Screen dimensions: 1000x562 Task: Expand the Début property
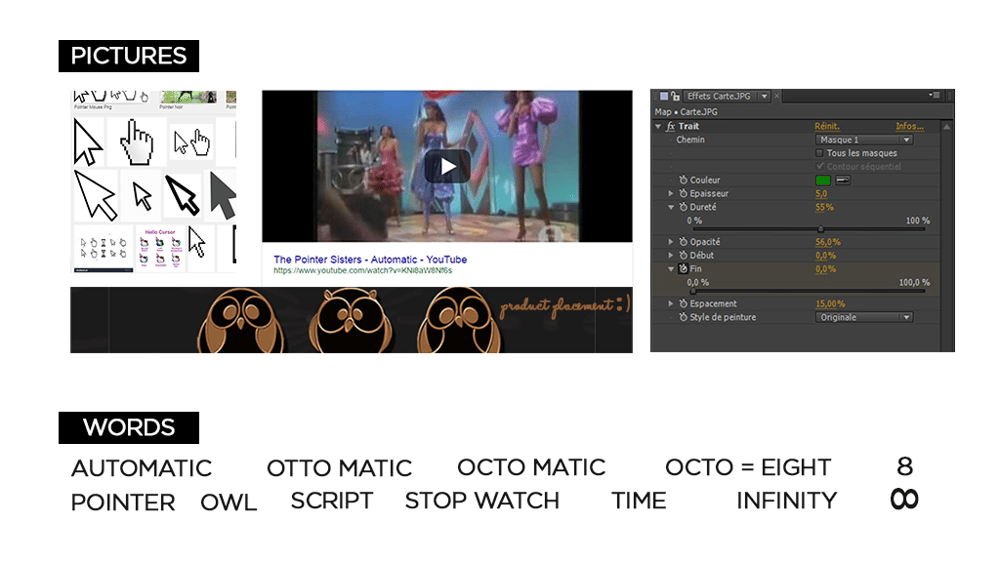pos(671,256)
